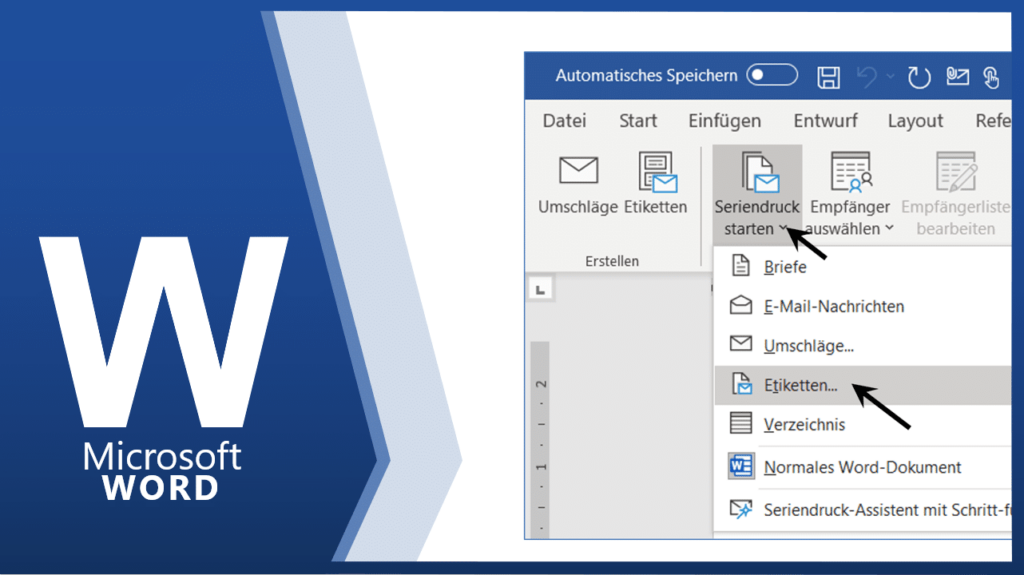Select Etiketten... in the Seriendruck menu
The image size is (1024, 575).
pyautogui.click(x=800, y=385)
